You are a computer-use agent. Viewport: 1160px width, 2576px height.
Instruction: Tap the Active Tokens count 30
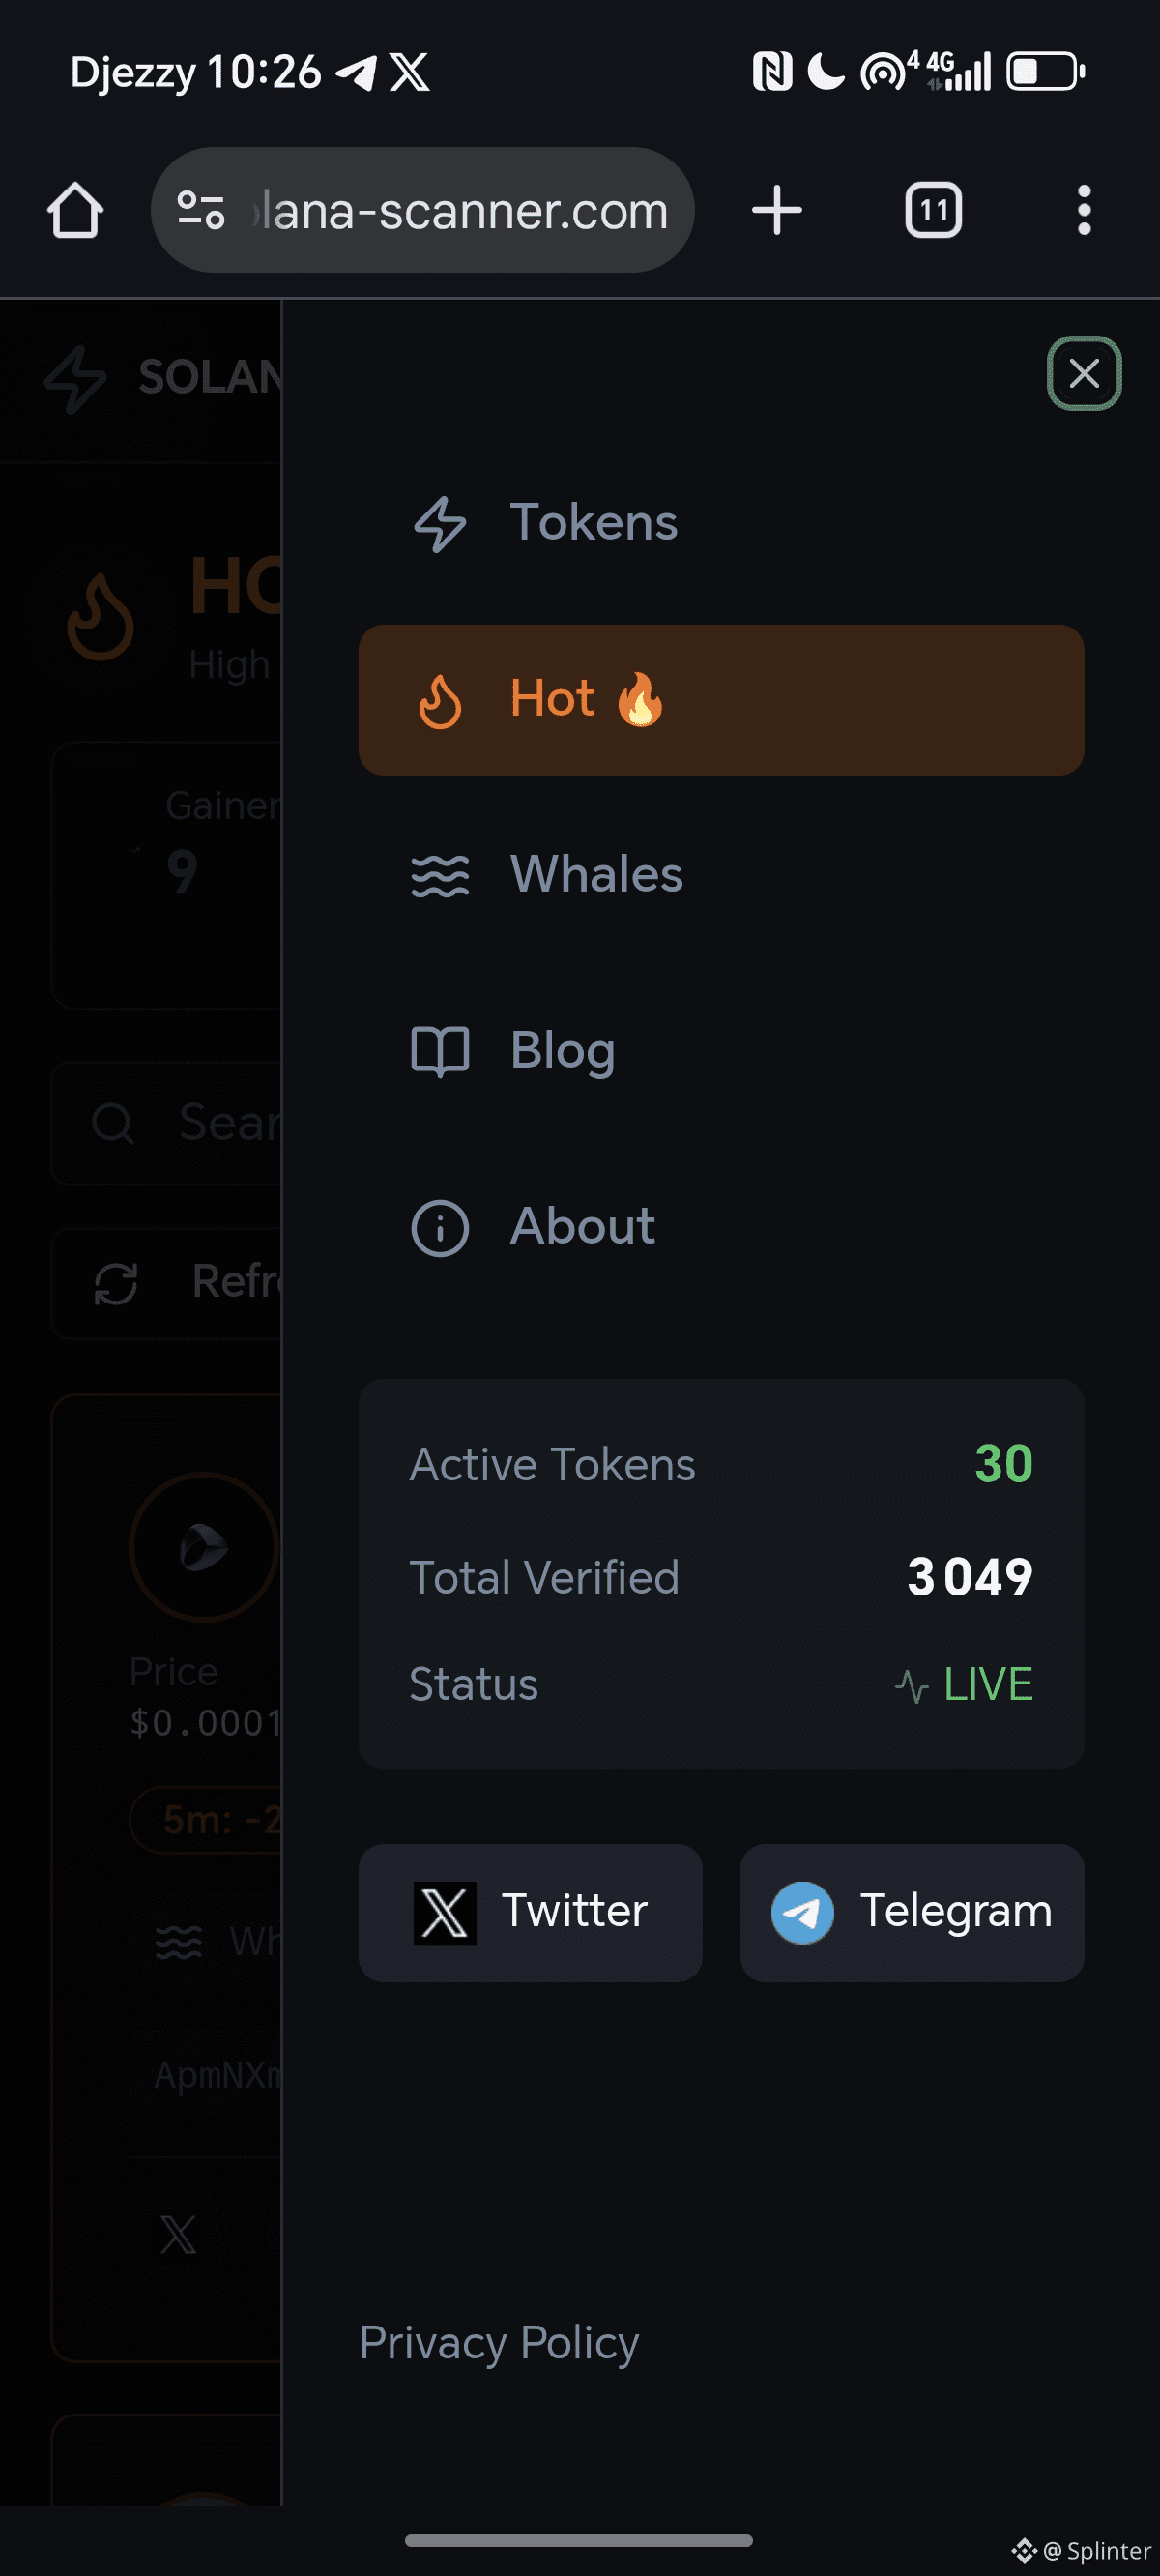click(x=1003, y=1465)
